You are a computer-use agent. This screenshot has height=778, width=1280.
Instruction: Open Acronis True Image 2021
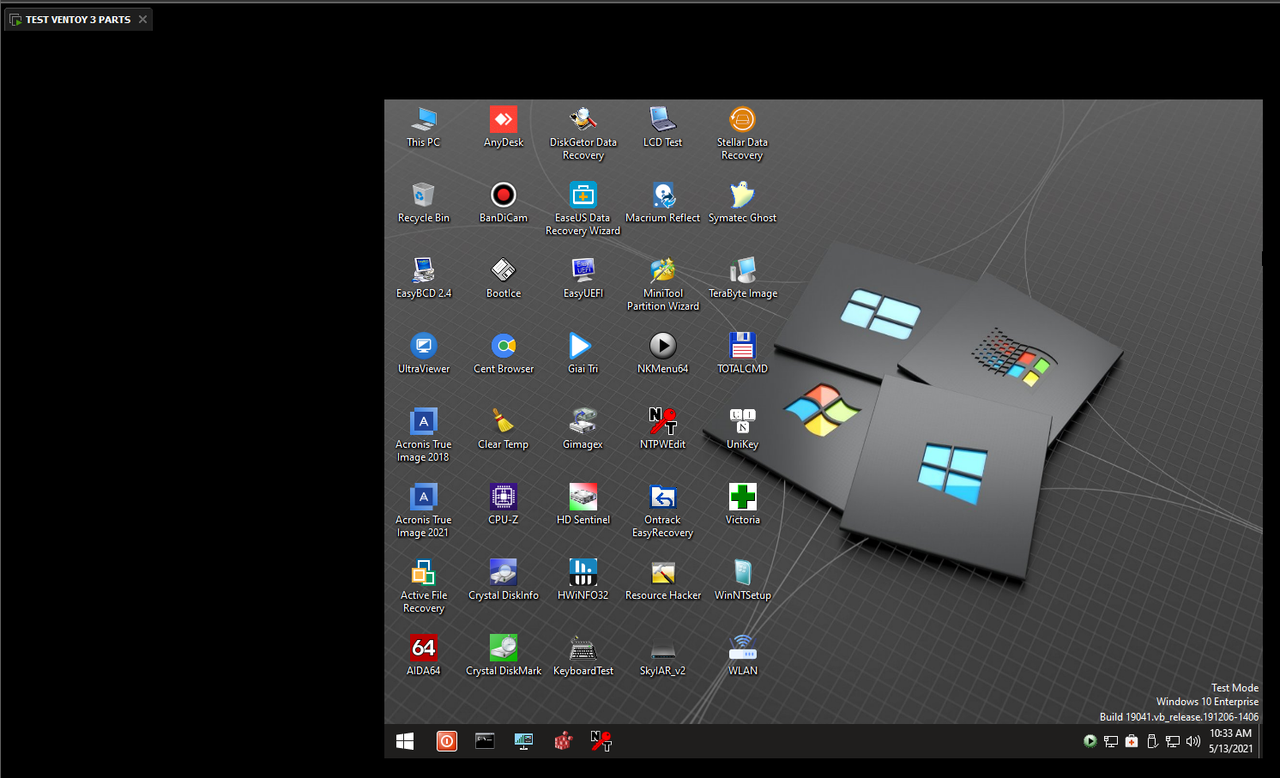coord(423,510)
